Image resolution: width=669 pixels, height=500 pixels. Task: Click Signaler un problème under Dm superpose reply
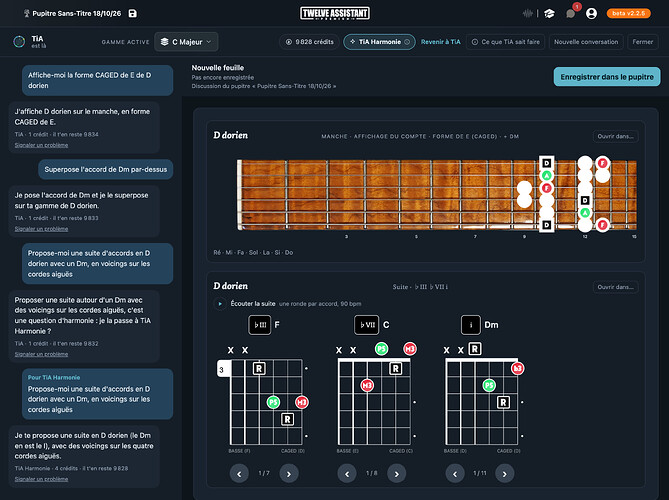[x=41, y=229]
